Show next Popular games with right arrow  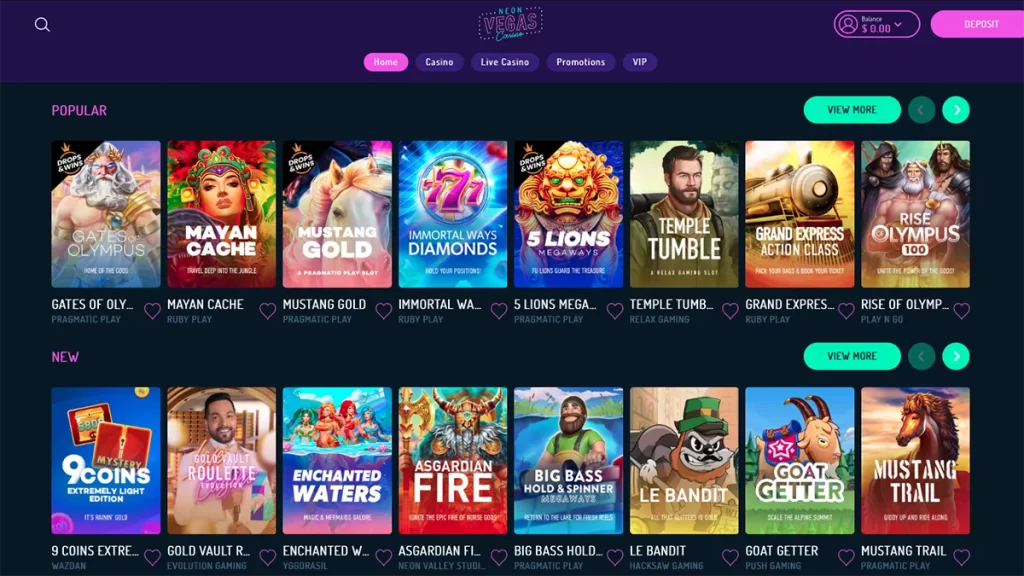(956, 110)
